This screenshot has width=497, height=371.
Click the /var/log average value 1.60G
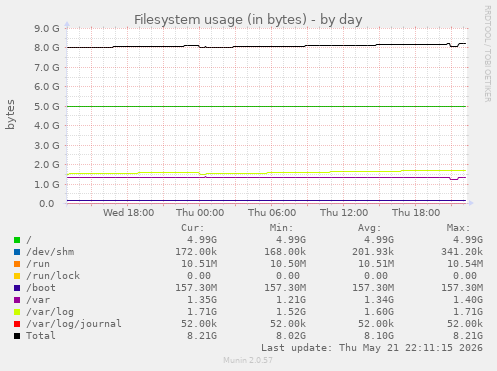click(x=379, y=312)
